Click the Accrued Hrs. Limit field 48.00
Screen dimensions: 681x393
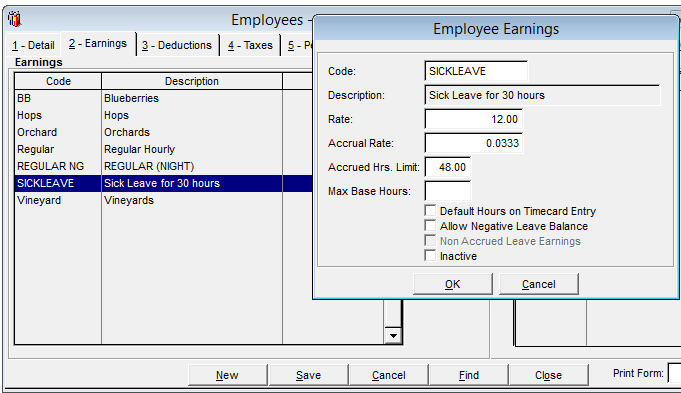[448, 167]
